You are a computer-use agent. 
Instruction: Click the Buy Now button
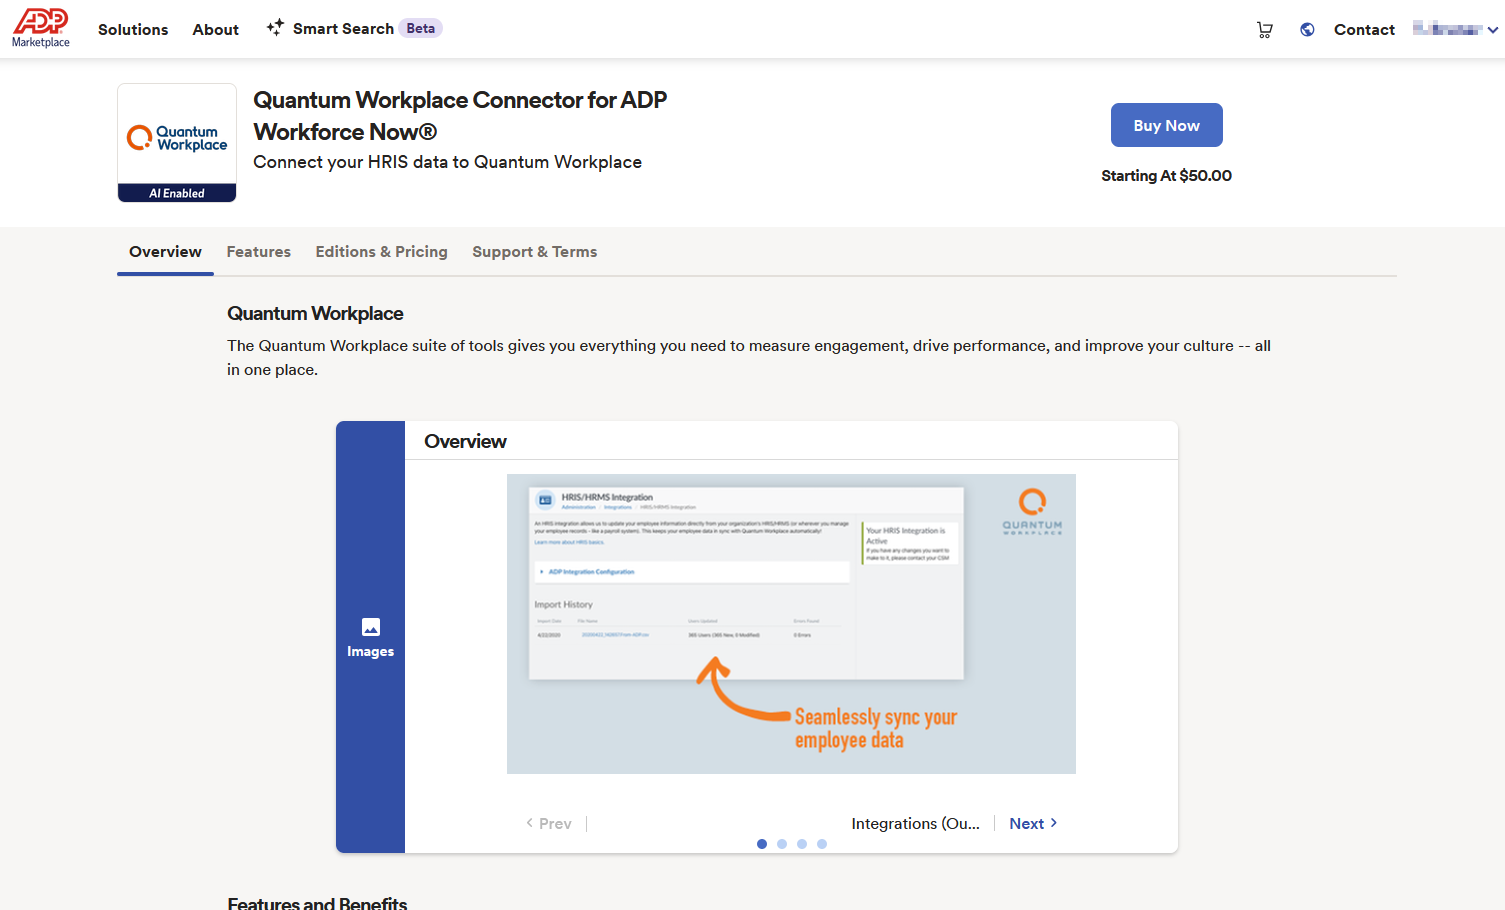click(x=1167, y=125)
